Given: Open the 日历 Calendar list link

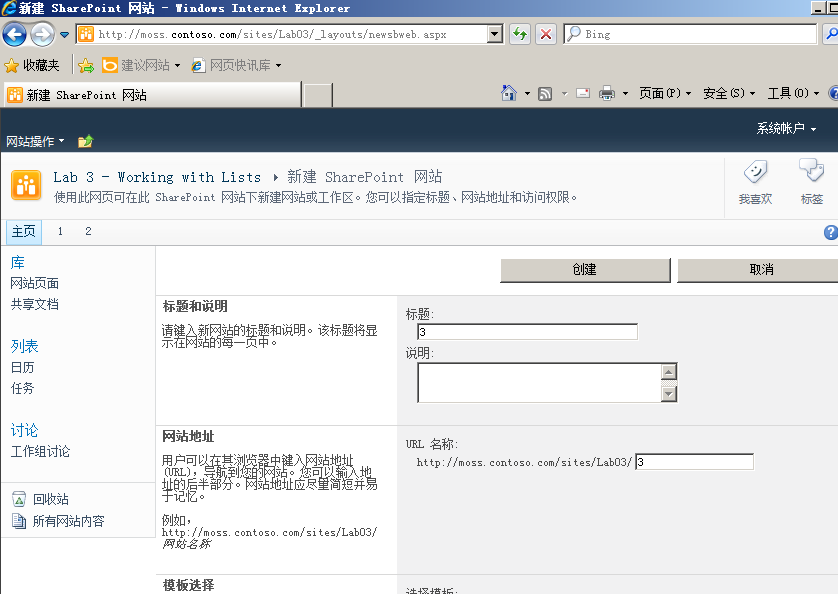Looking at the screenshot, I should [22, 367].
